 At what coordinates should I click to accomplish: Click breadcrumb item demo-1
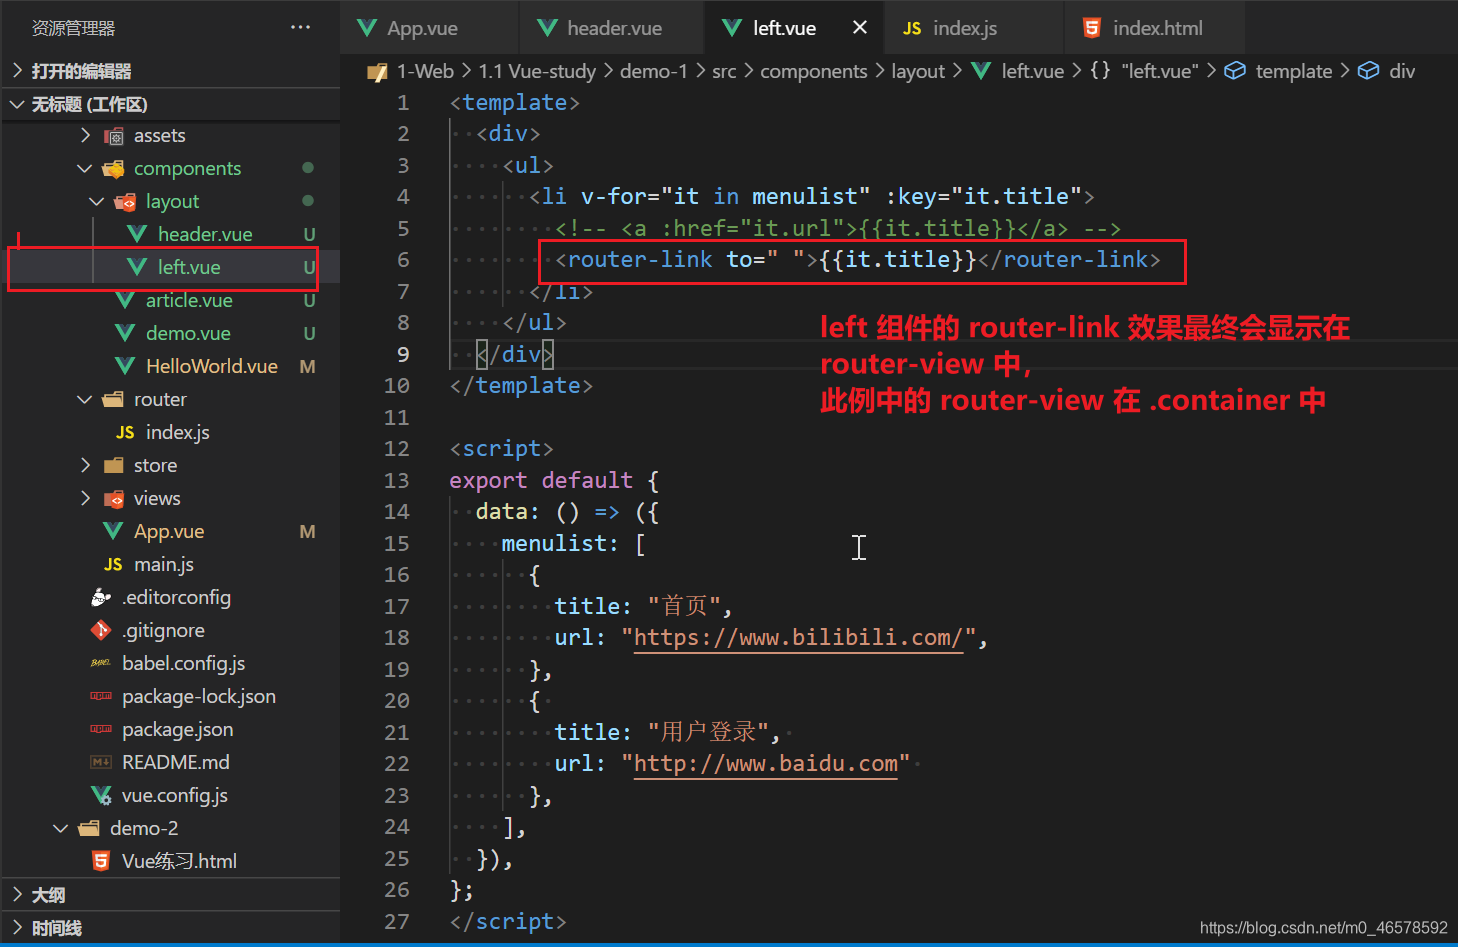[654, 71]
